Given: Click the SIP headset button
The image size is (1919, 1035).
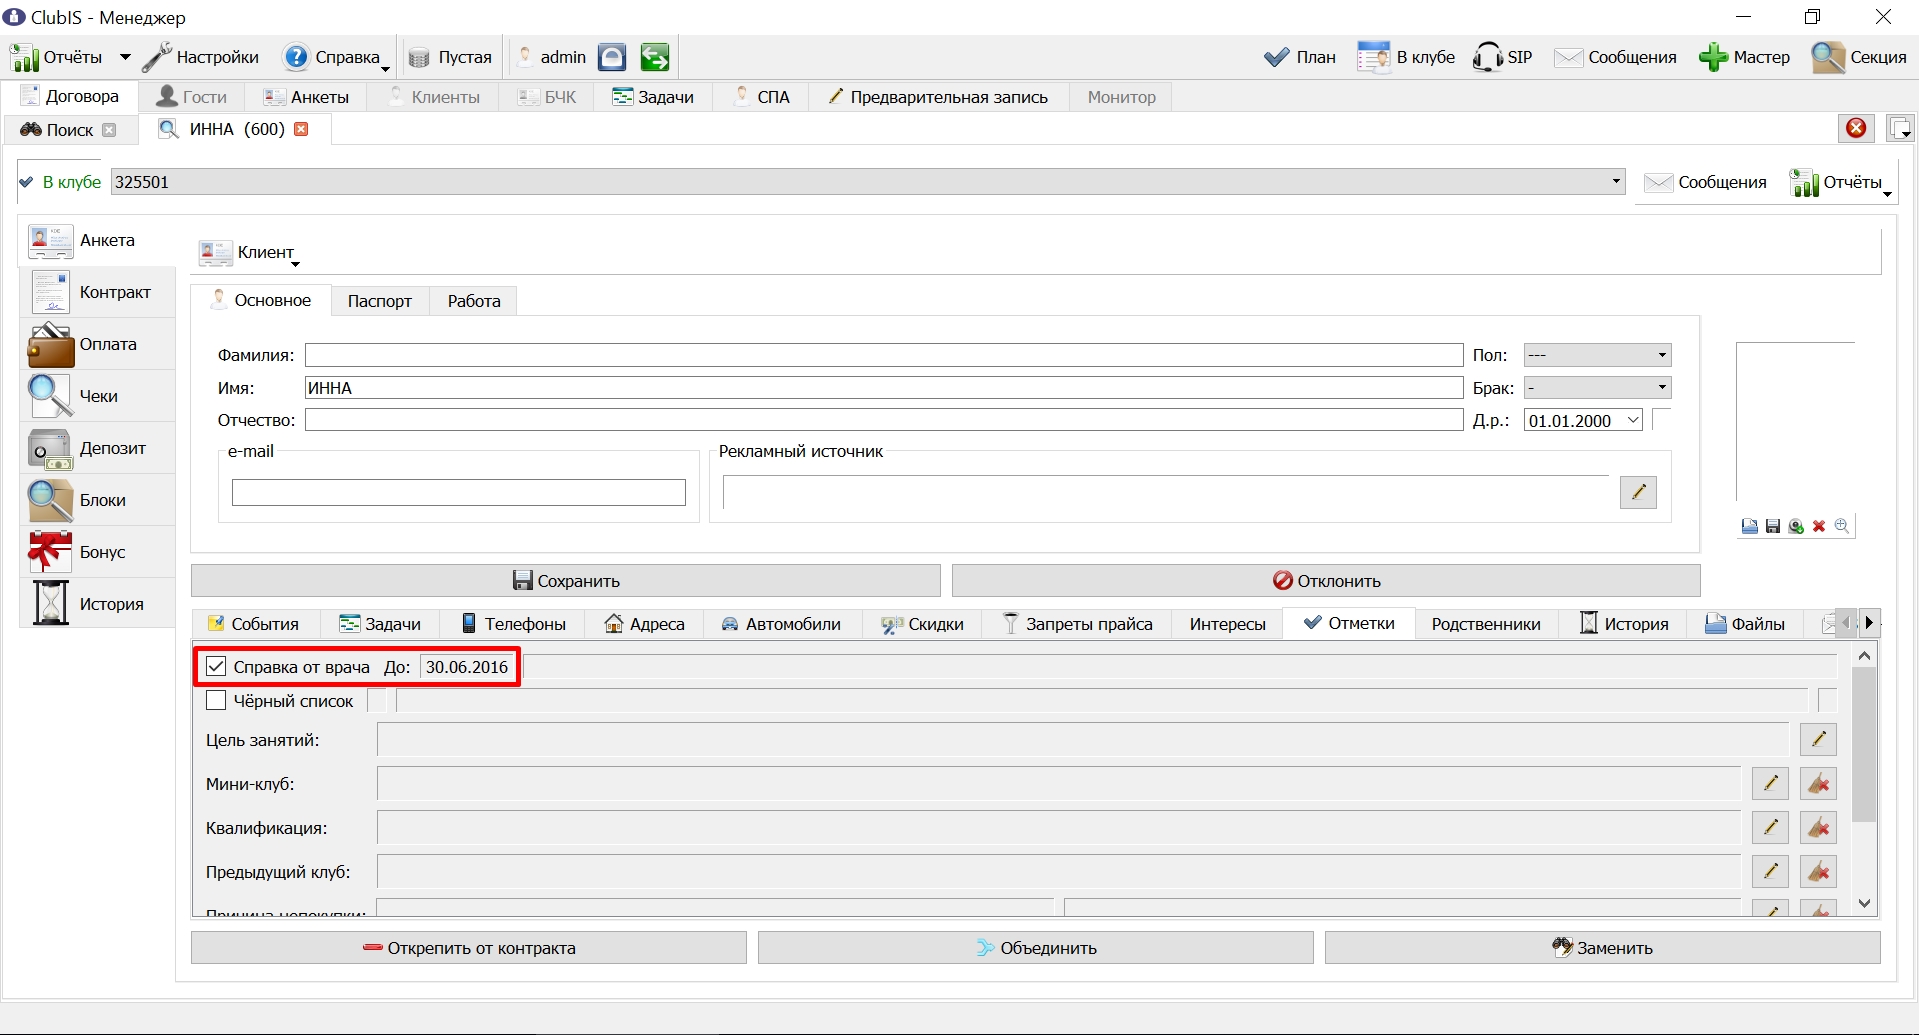Looking at the screenshot, I should [x=1503, y=57].
